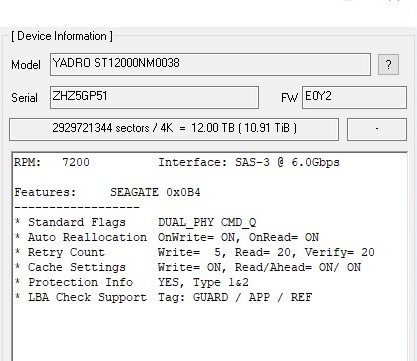Click the Model label text

(26, 65)
